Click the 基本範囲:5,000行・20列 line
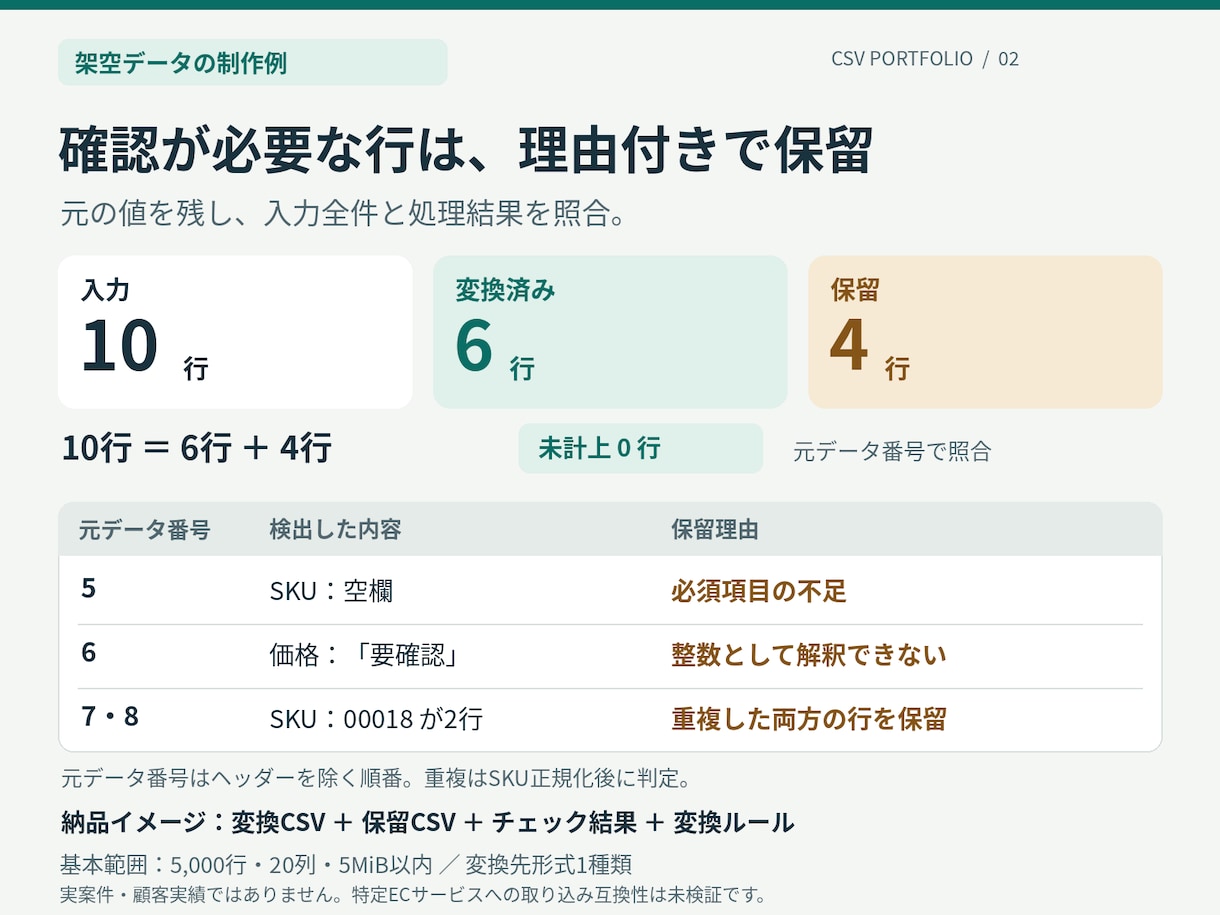Viewport: 1220px width, 915px height. pyautogui.click(x=346, y=864)
